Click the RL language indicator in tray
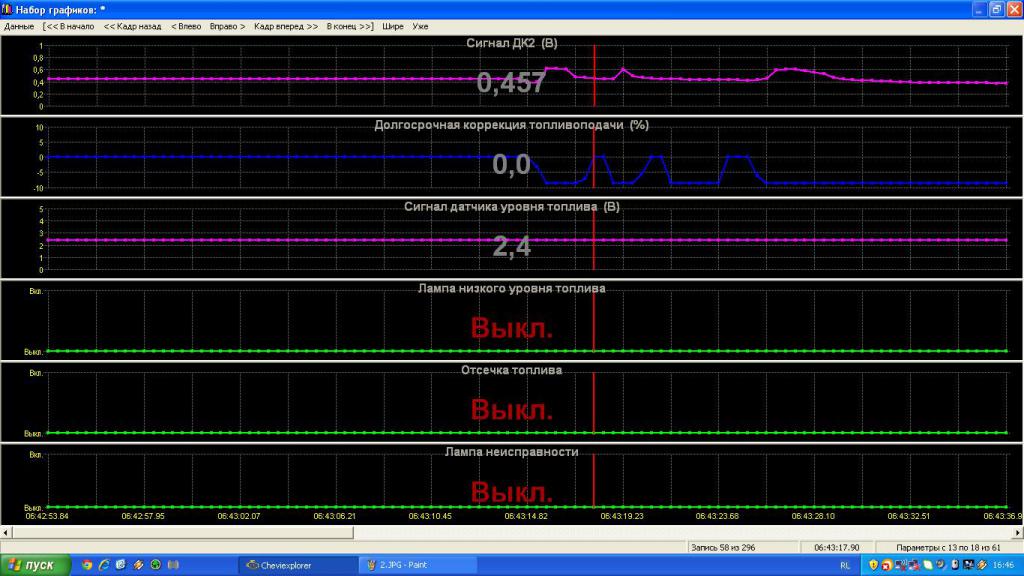 click(845, 565)
